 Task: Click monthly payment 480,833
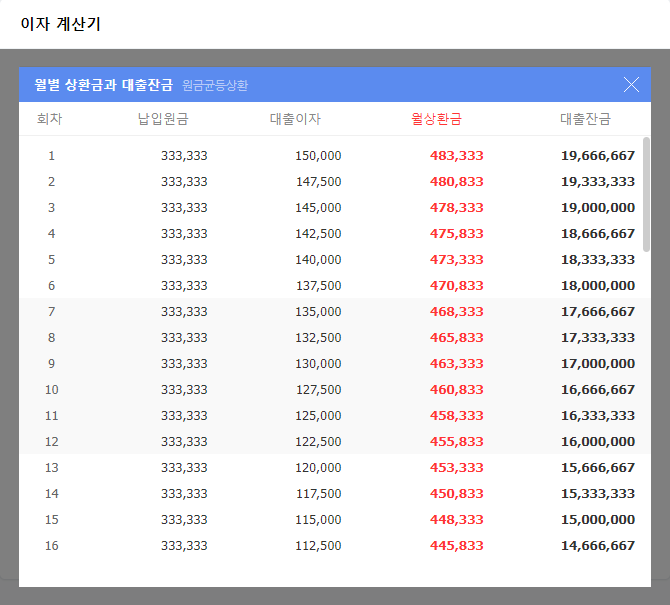tap(456, 182)
